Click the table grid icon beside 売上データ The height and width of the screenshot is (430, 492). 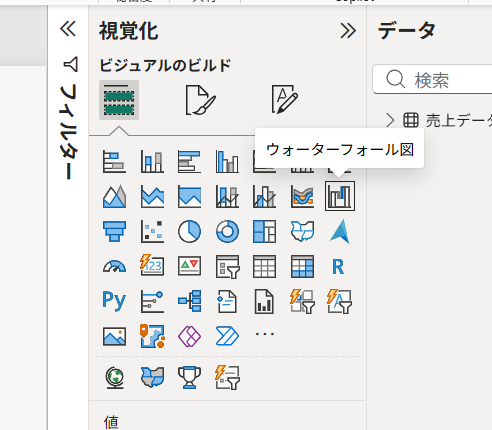(x=411, y=120)
